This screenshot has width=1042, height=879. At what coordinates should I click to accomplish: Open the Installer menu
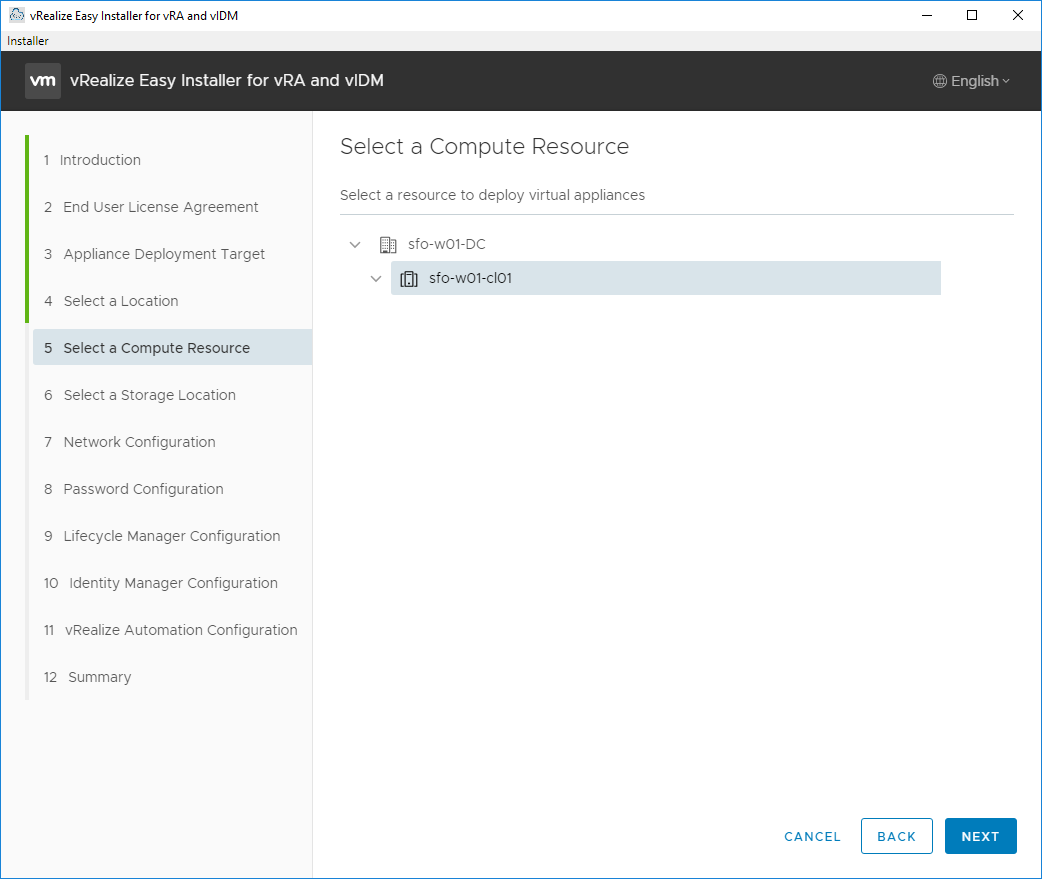(27, 41)
